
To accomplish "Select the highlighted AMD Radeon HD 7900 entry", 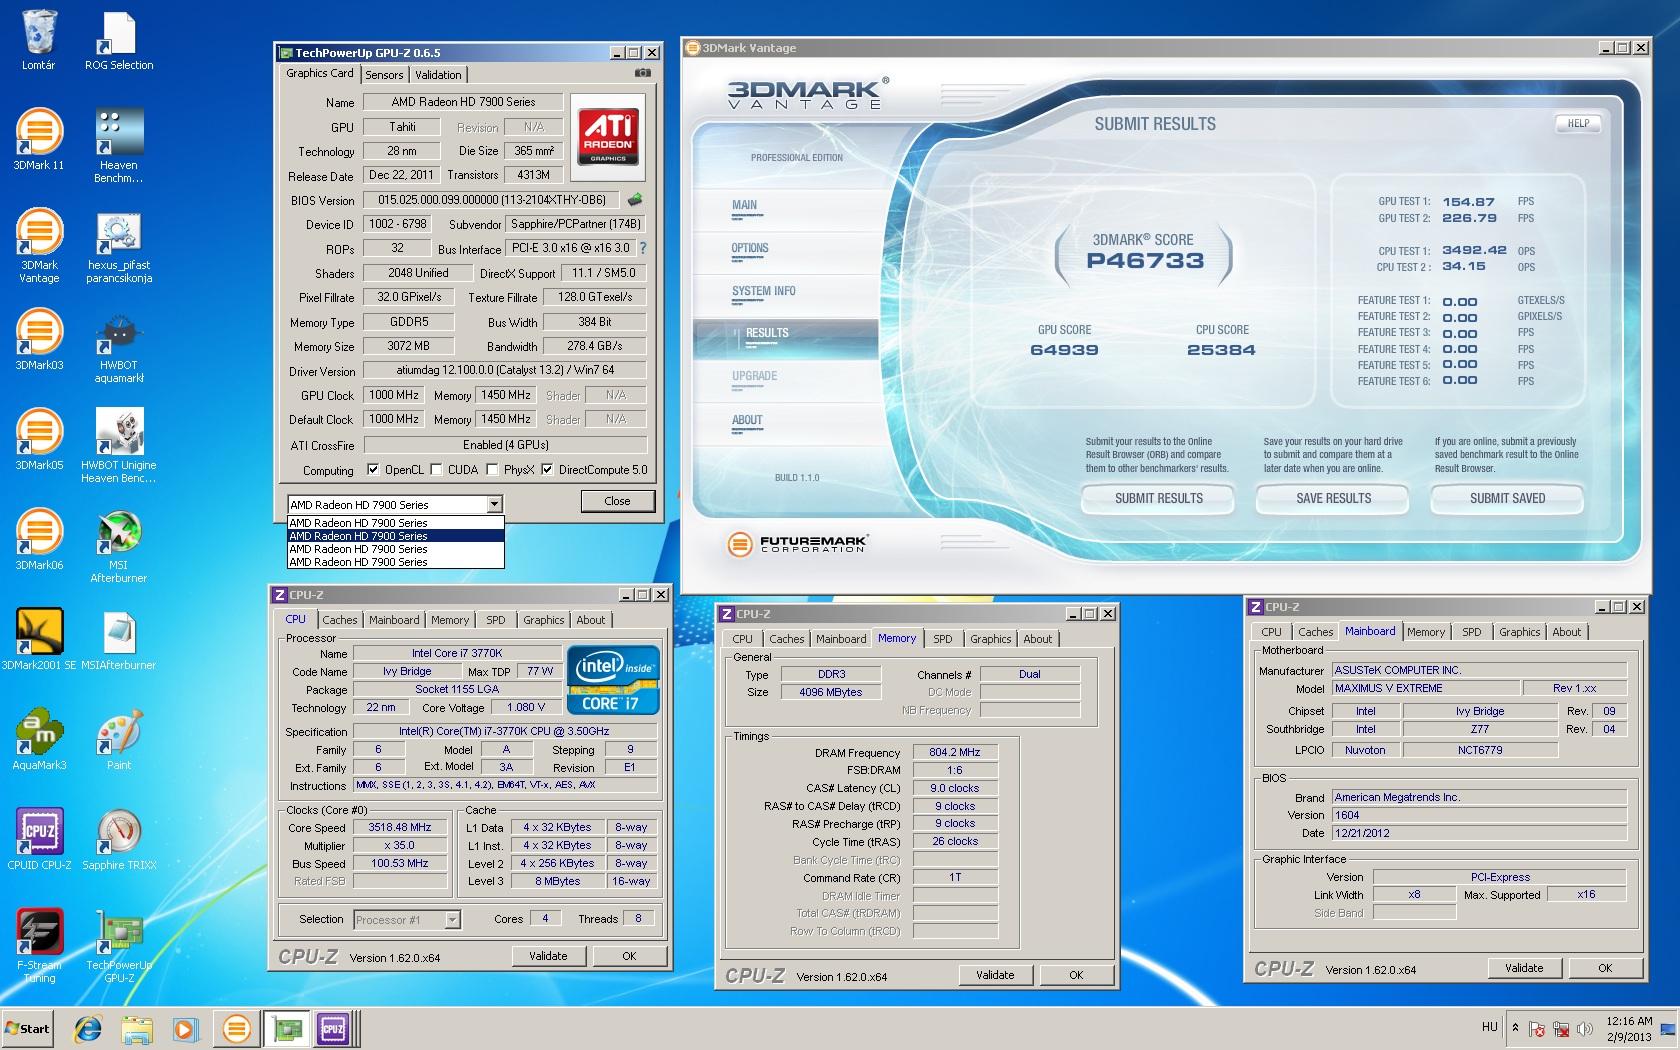I will point(395,536).
